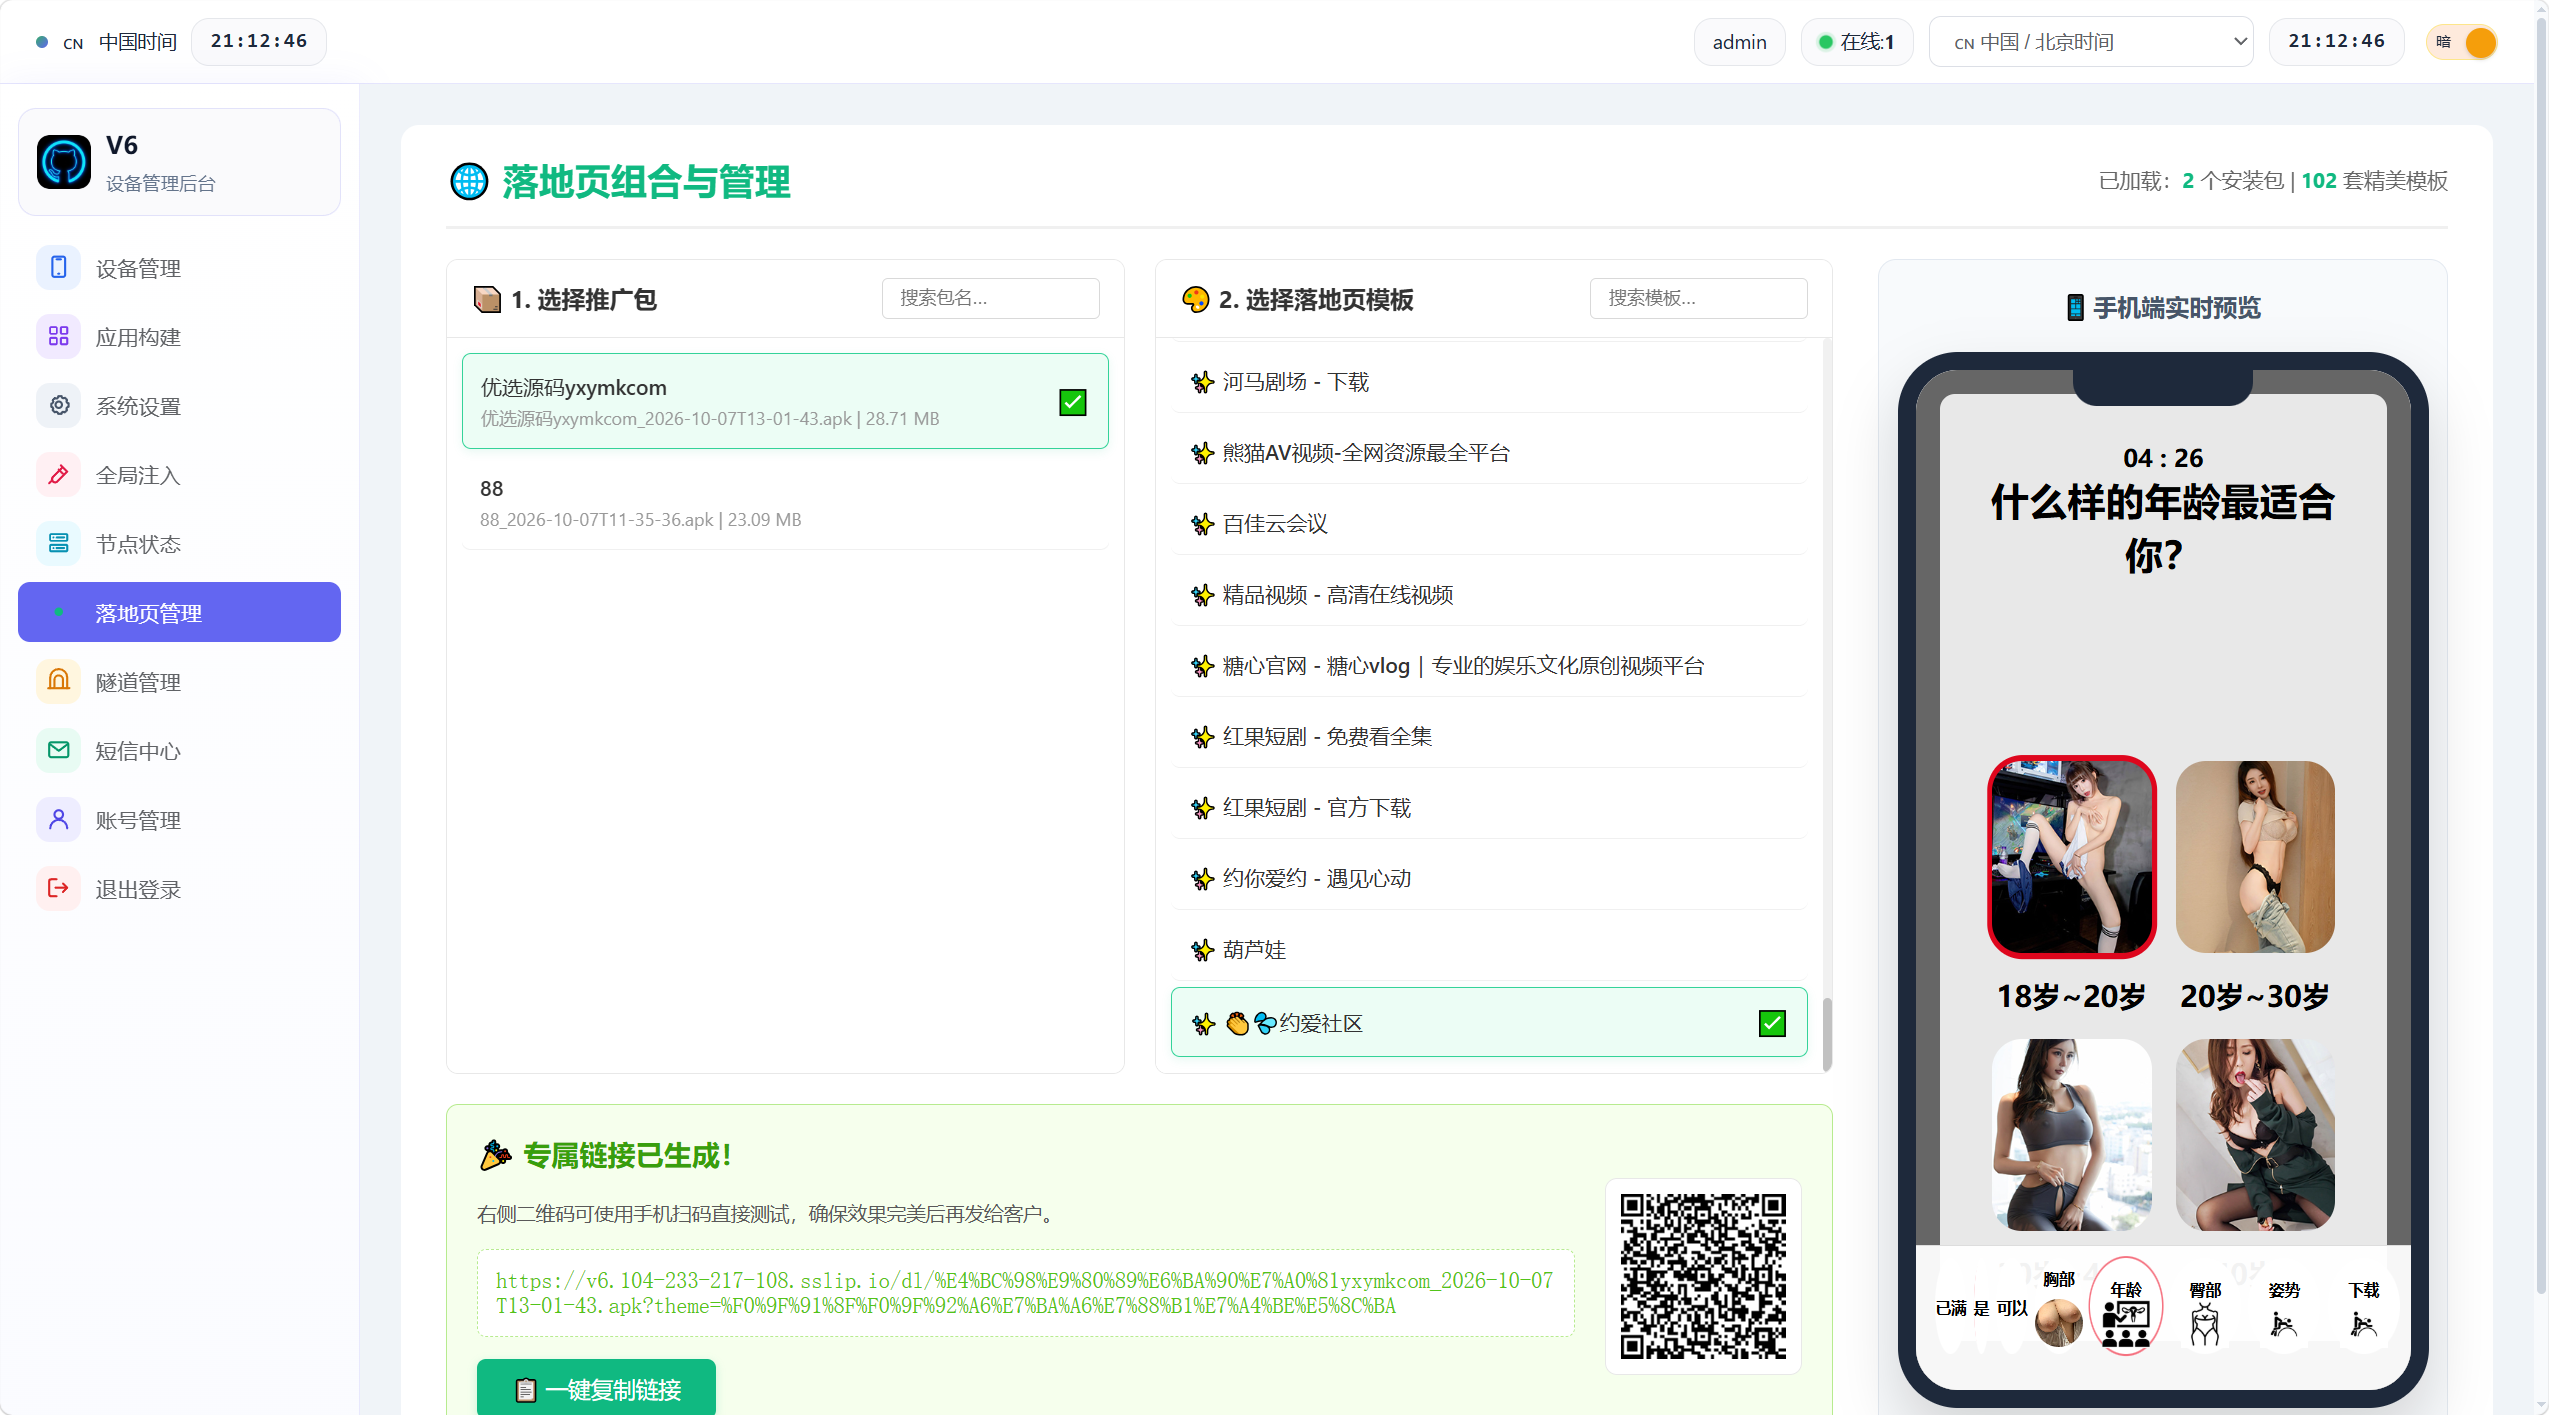2549x1415 pixels.
Task: Click the globe icon beside 落地页组合与管理
Action: coord(469,182)
